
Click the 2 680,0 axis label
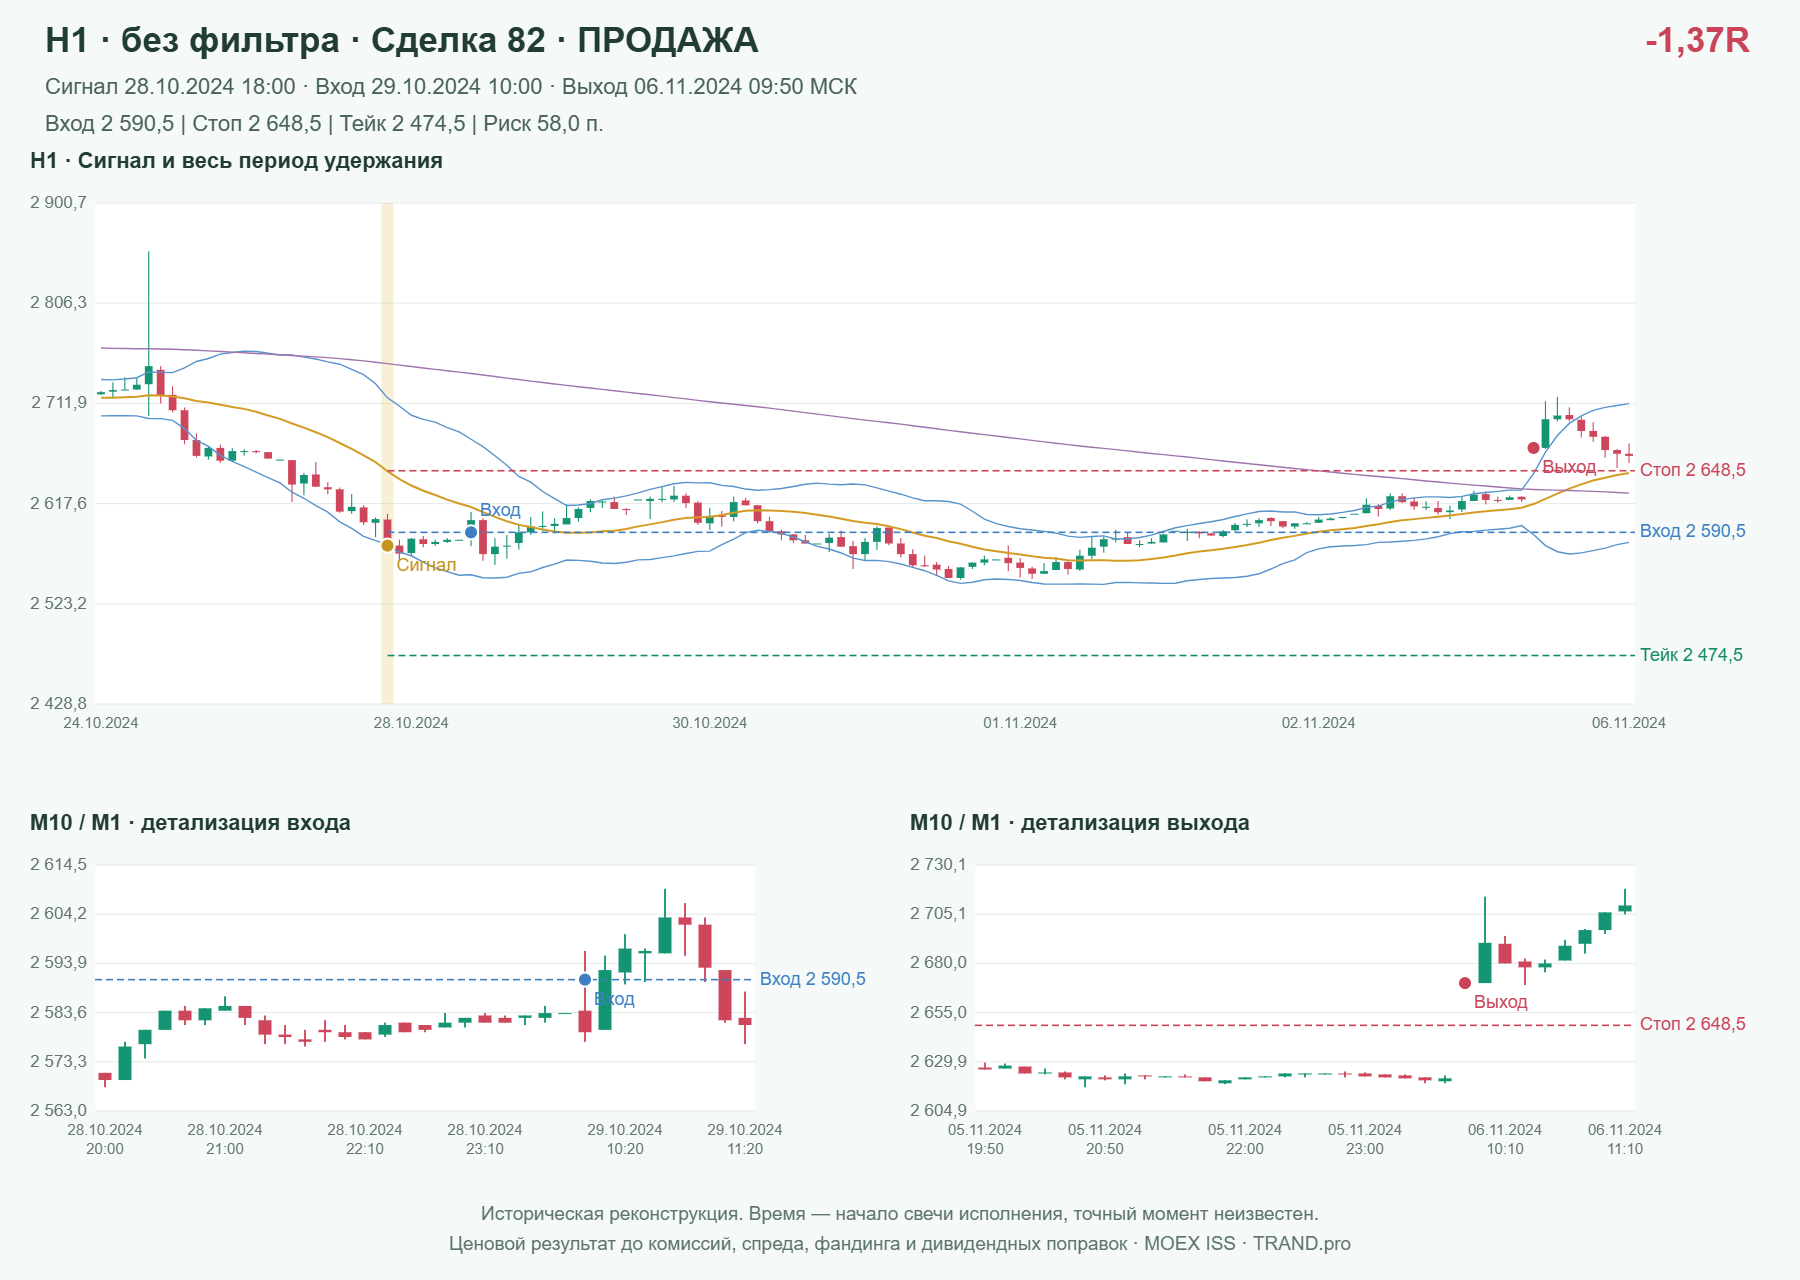click(938, 963)
